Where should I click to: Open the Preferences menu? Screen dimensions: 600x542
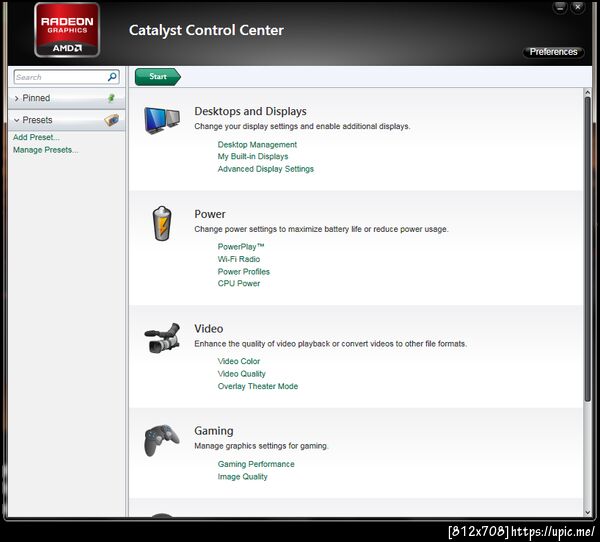553,52
